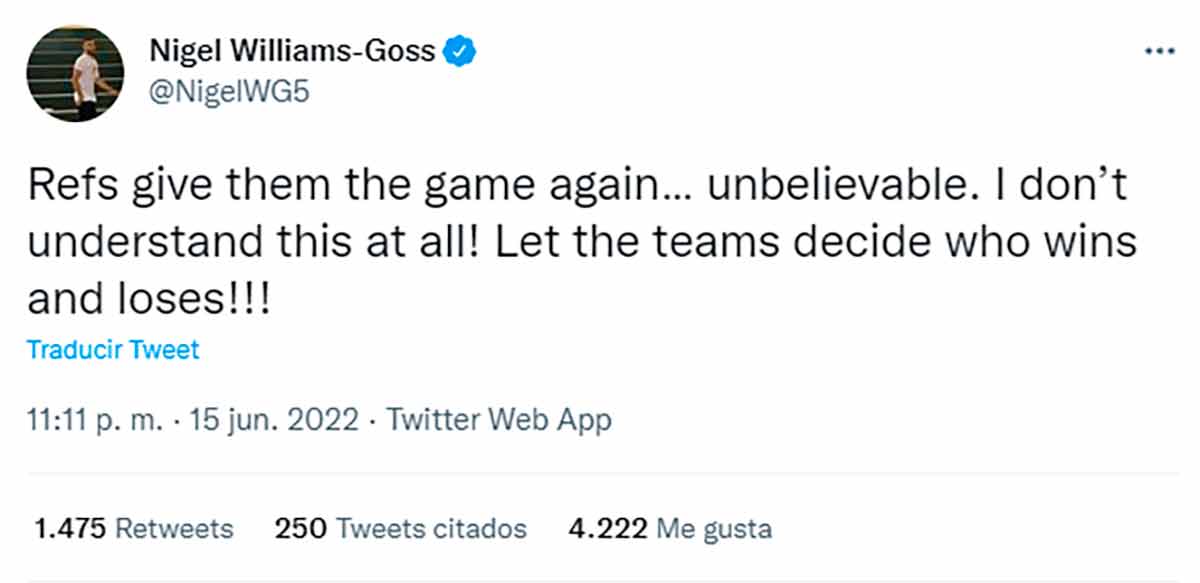1200x583 pixels.
Task: Click the 11:11 p. m. timestamp
Action: point(93,420)
